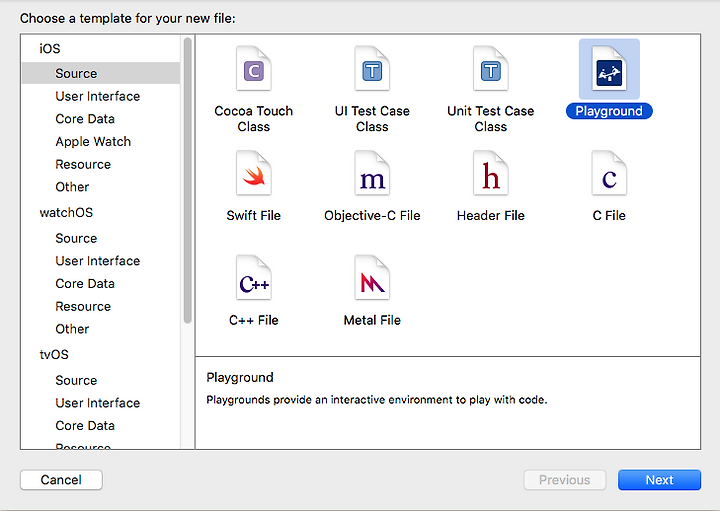
Task: Click the Previous button
Action: [565, 480]
